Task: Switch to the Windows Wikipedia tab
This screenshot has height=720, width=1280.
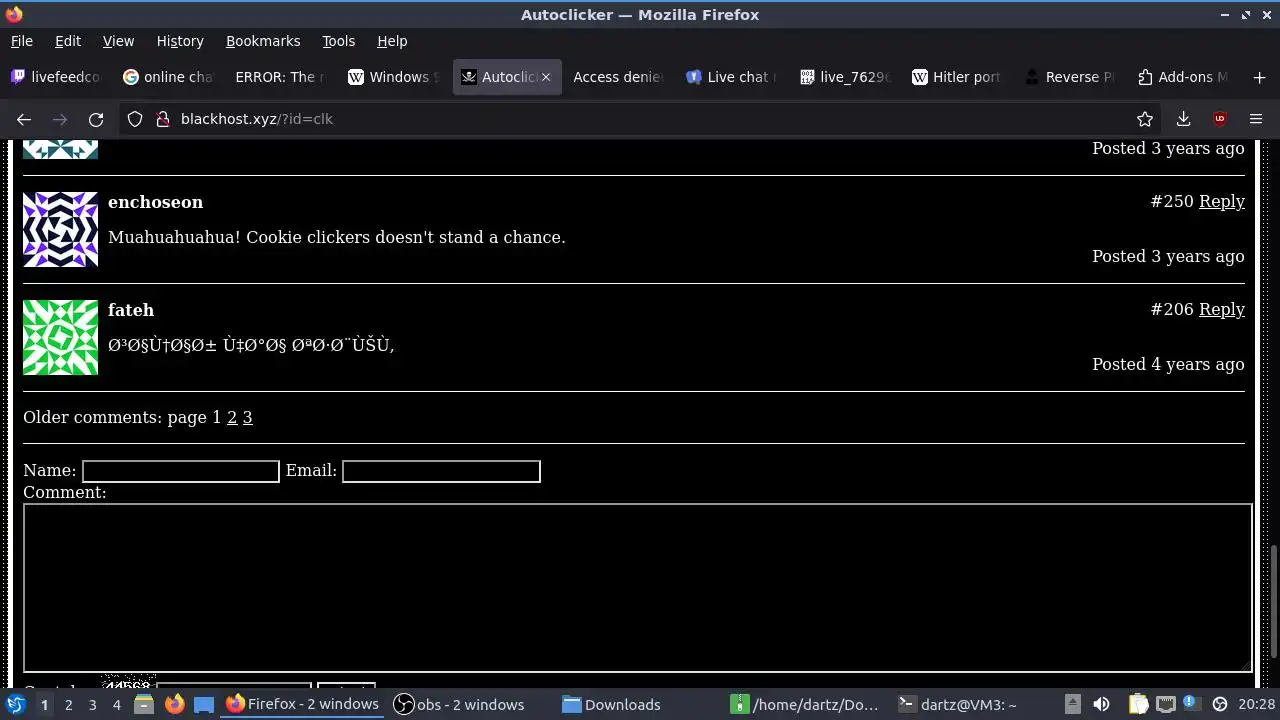Action: 393,77
